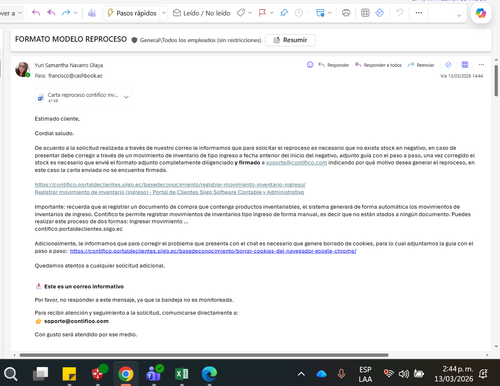
Task: Pin the message with the pin icon
Action: pos(284,13)
